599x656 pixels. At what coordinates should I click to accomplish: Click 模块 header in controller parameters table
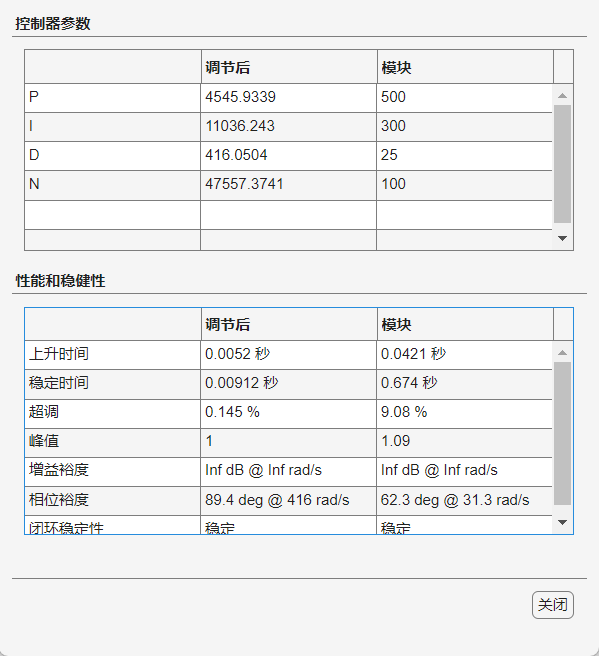pyautogui.click(x=396, y=67)
